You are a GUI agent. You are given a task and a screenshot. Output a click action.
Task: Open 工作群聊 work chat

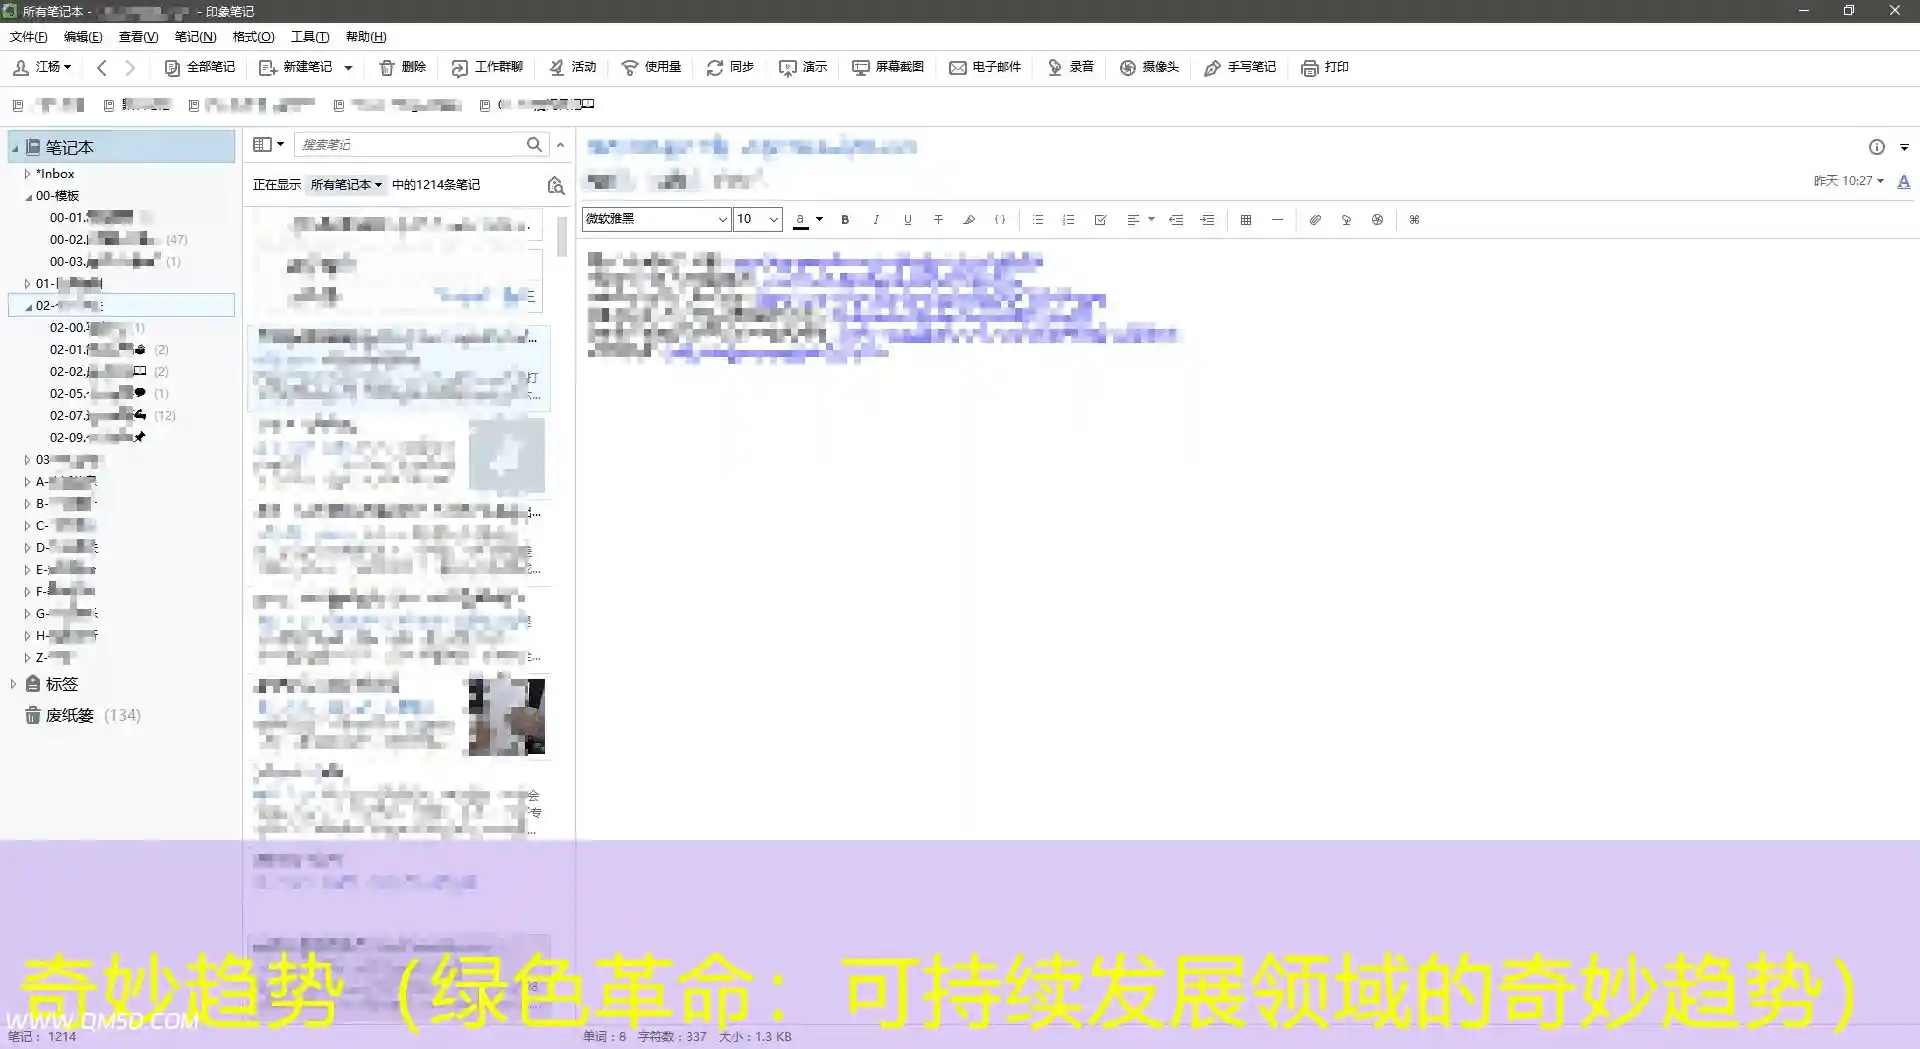tap(487, 67)
